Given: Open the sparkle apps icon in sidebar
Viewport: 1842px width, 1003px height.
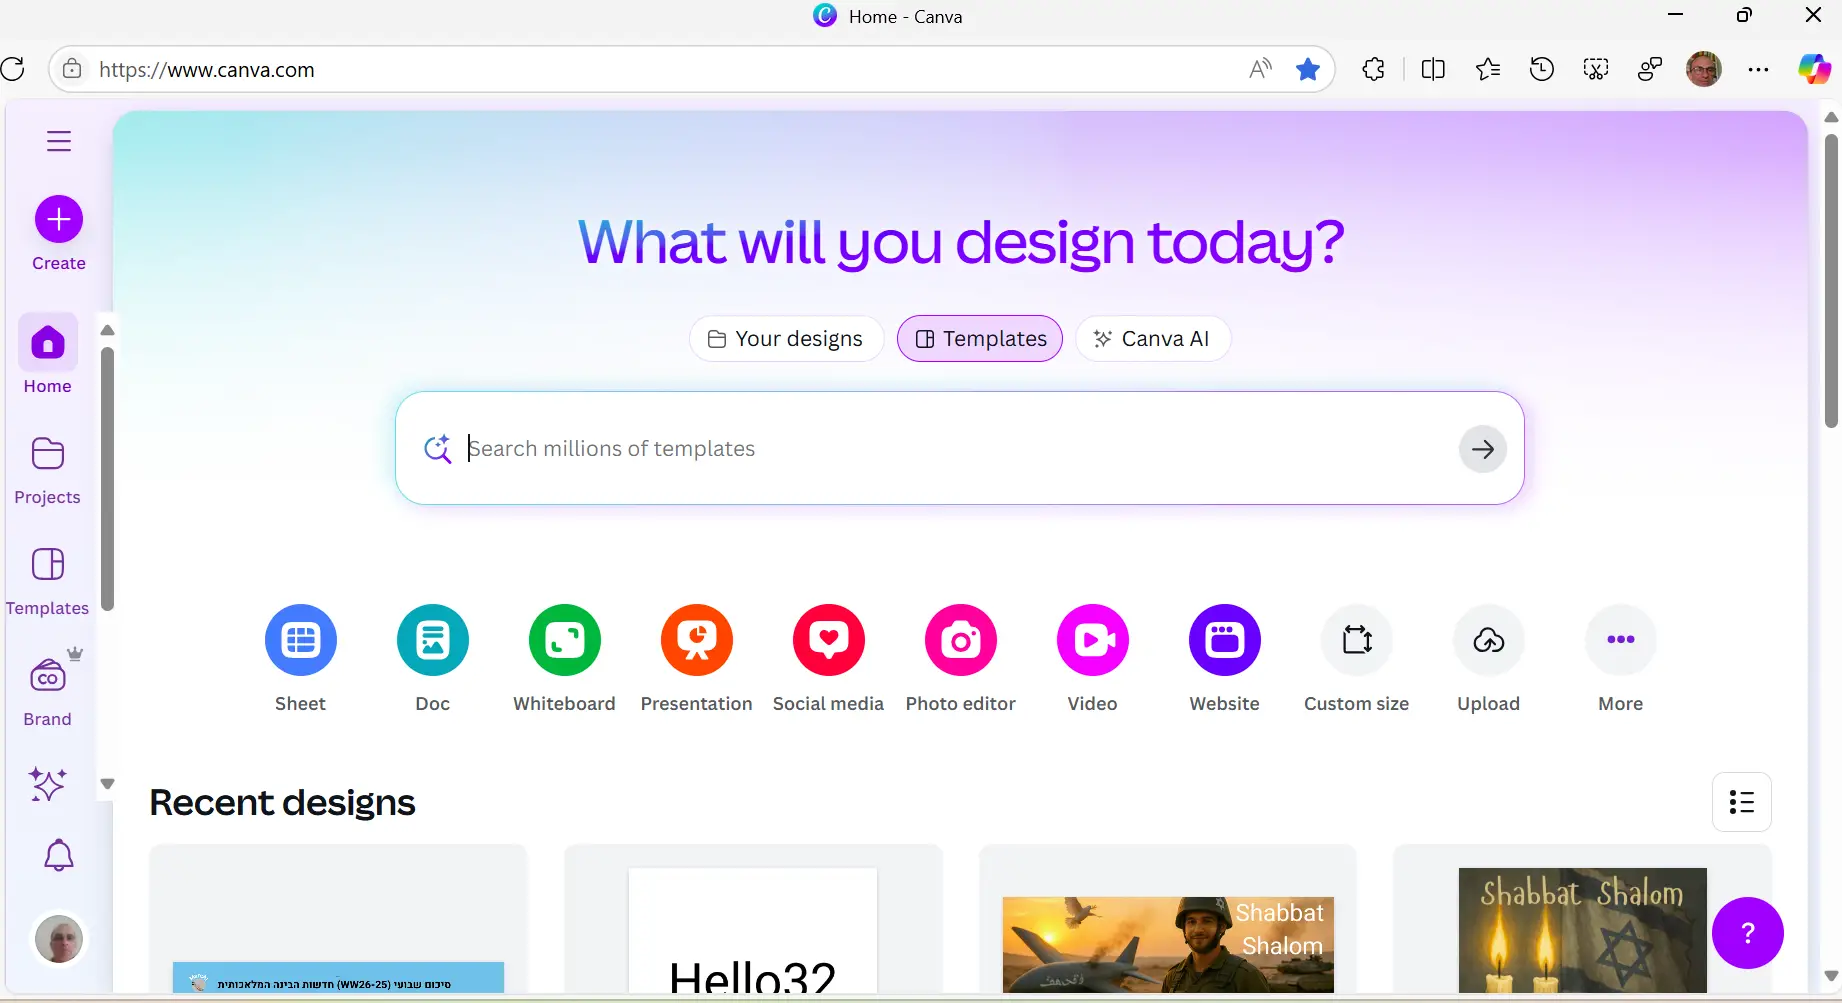Looking at the screenshot, I should click(x=47, y=784).
